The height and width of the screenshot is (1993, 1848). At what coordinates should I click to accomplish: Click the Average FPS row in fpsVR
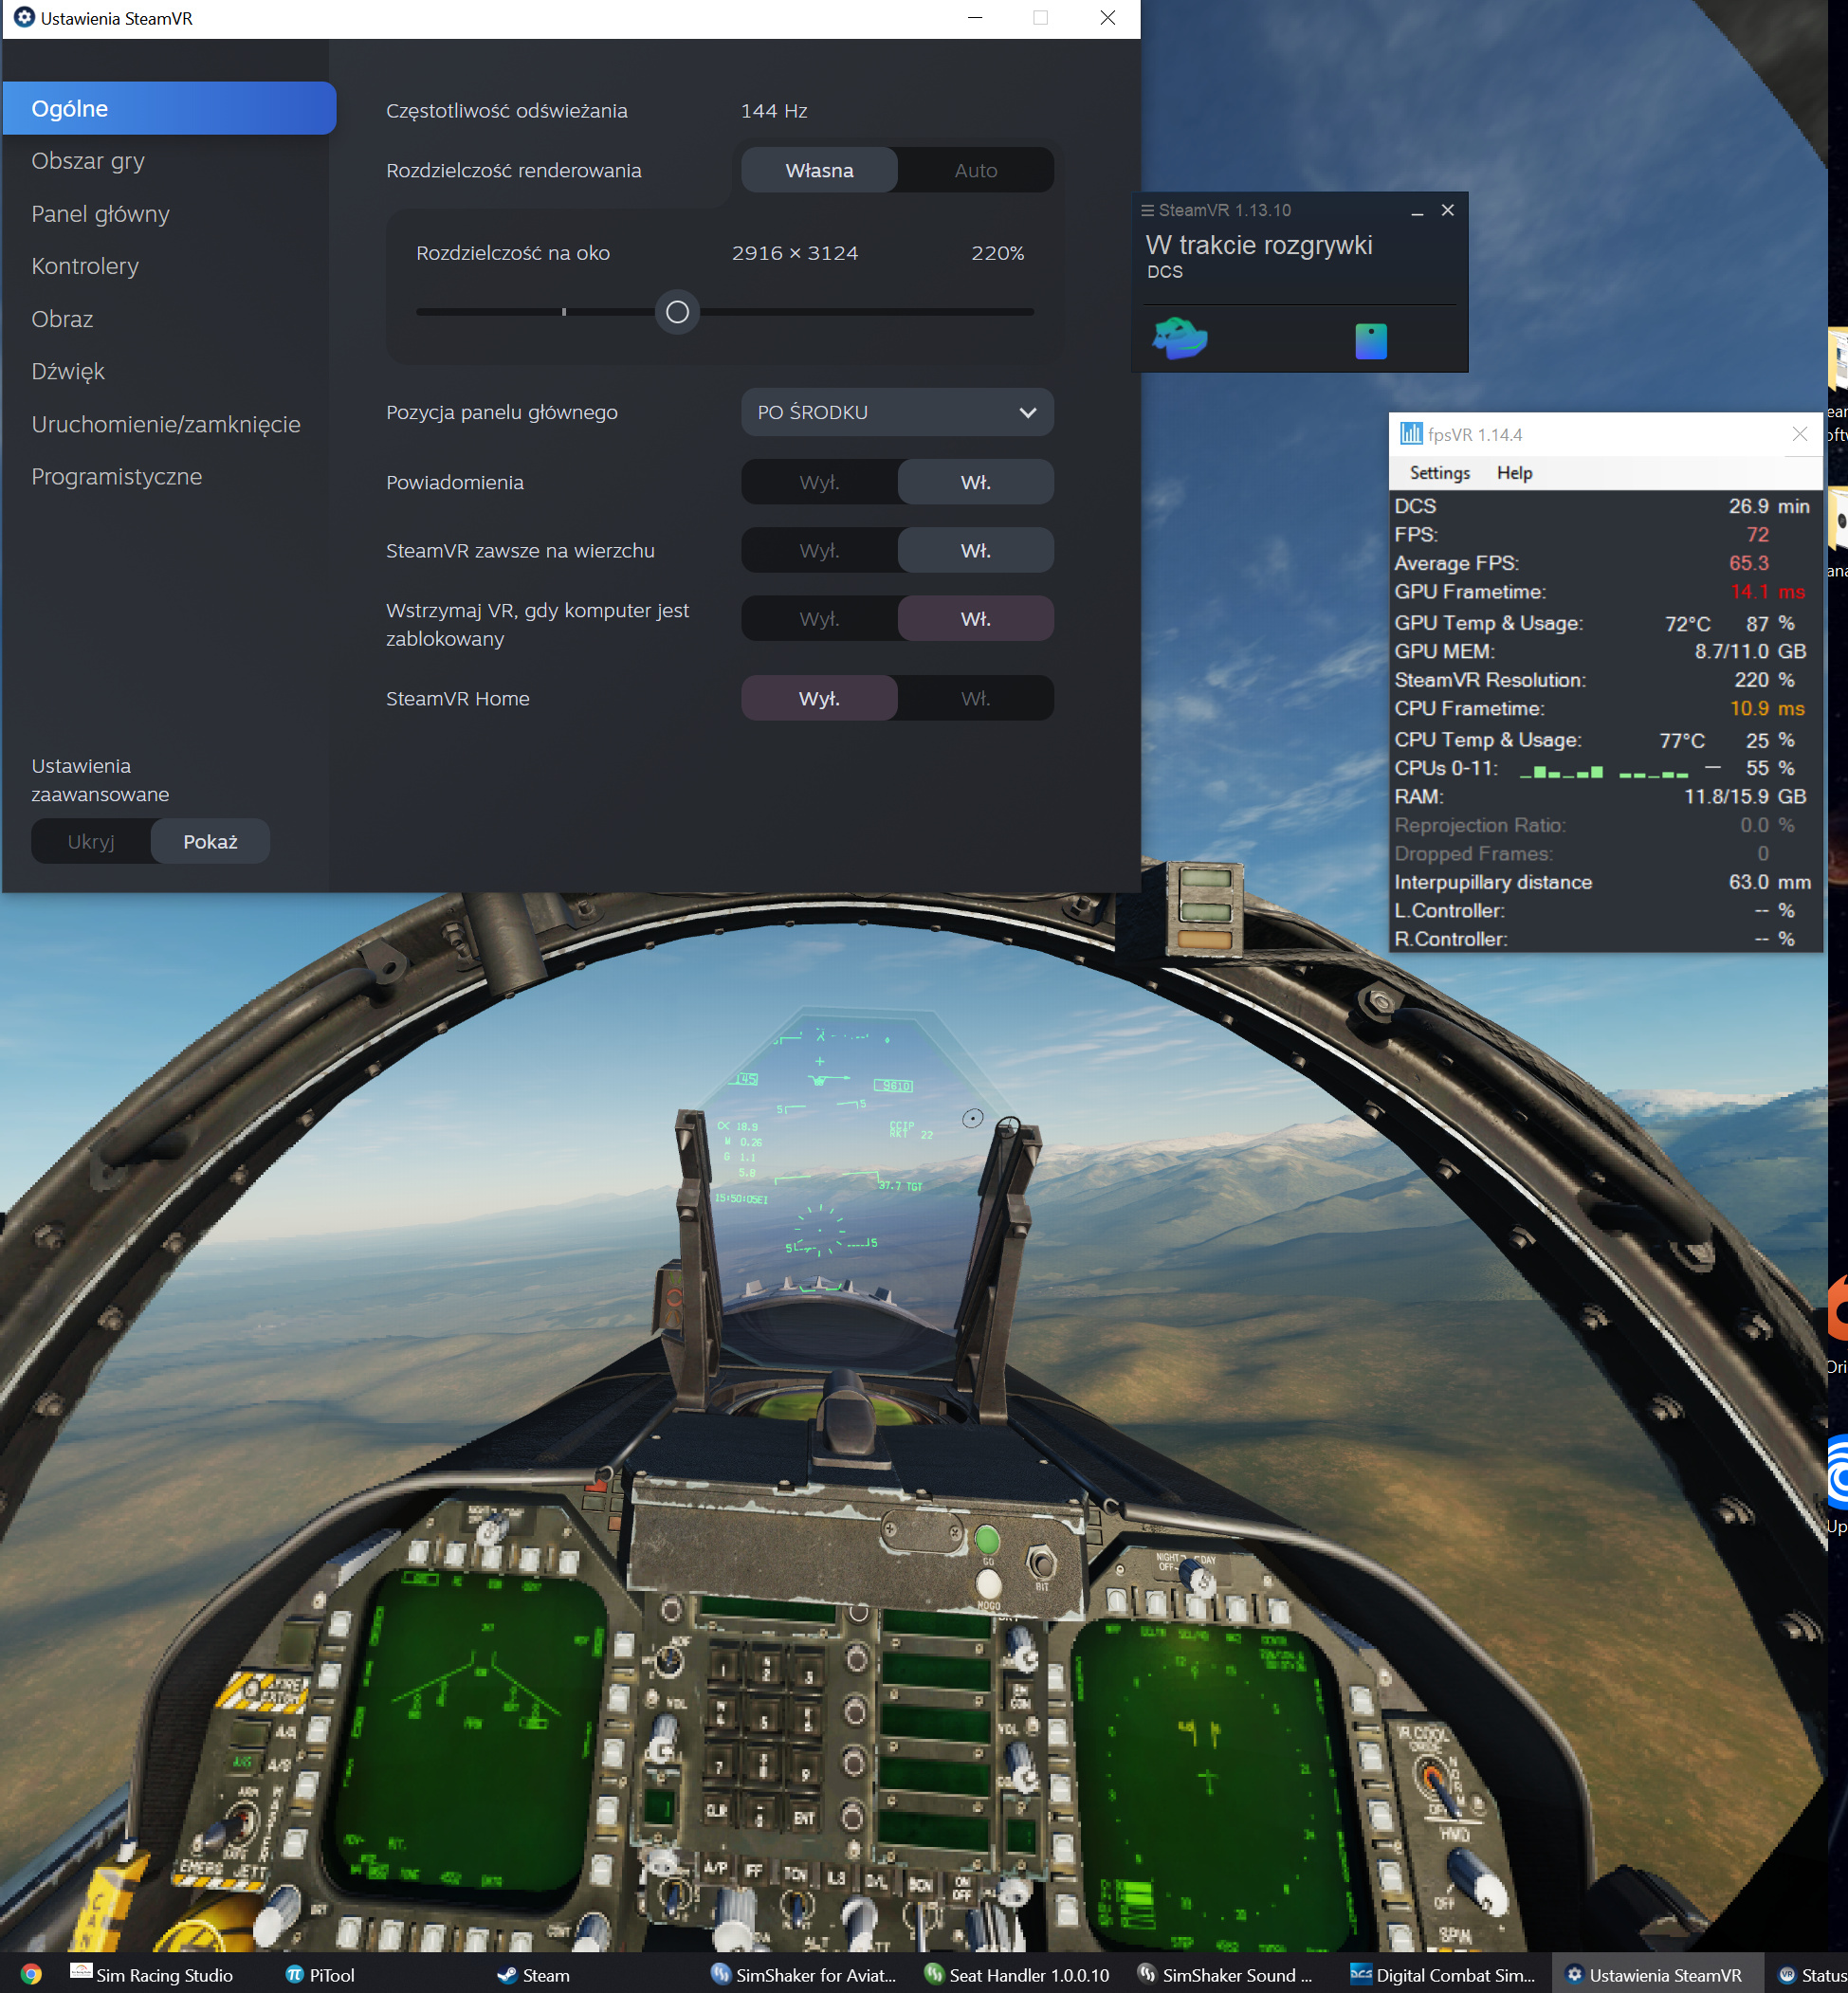(1603, 563)
